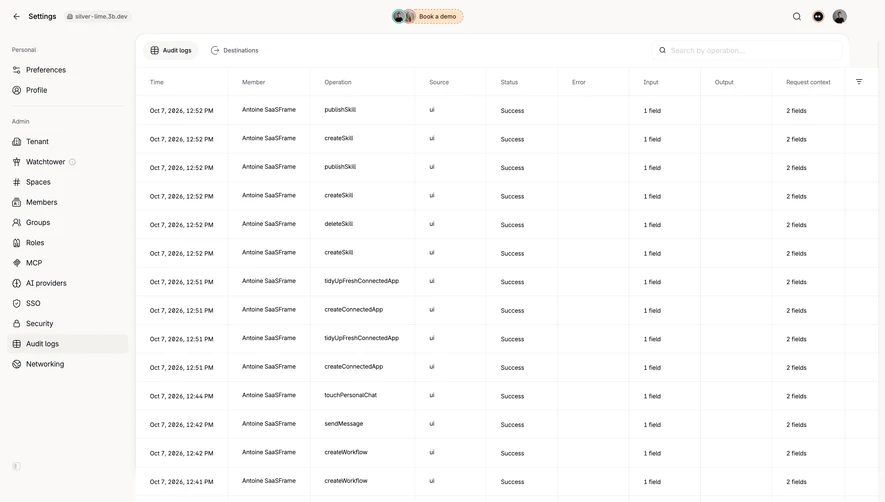Click the back arrow next to Settings
885x502 pixels.
(16, 16)
